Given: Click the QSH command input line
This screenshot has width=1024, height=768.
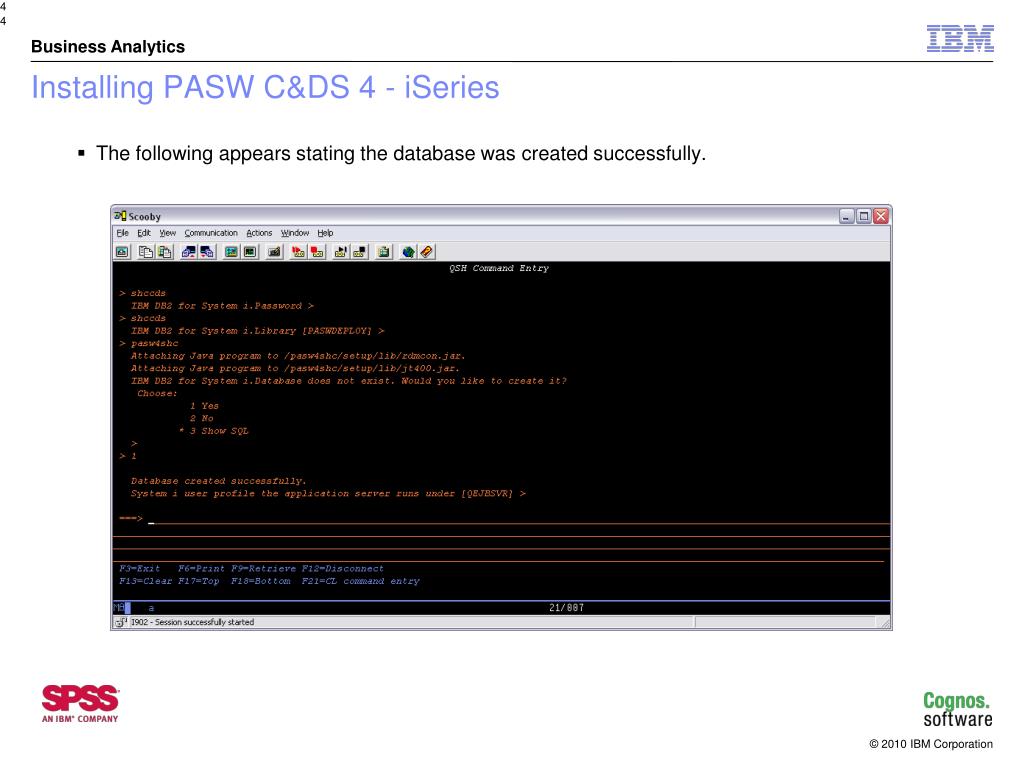Looking at the screenshot, I should coord(519,519).
